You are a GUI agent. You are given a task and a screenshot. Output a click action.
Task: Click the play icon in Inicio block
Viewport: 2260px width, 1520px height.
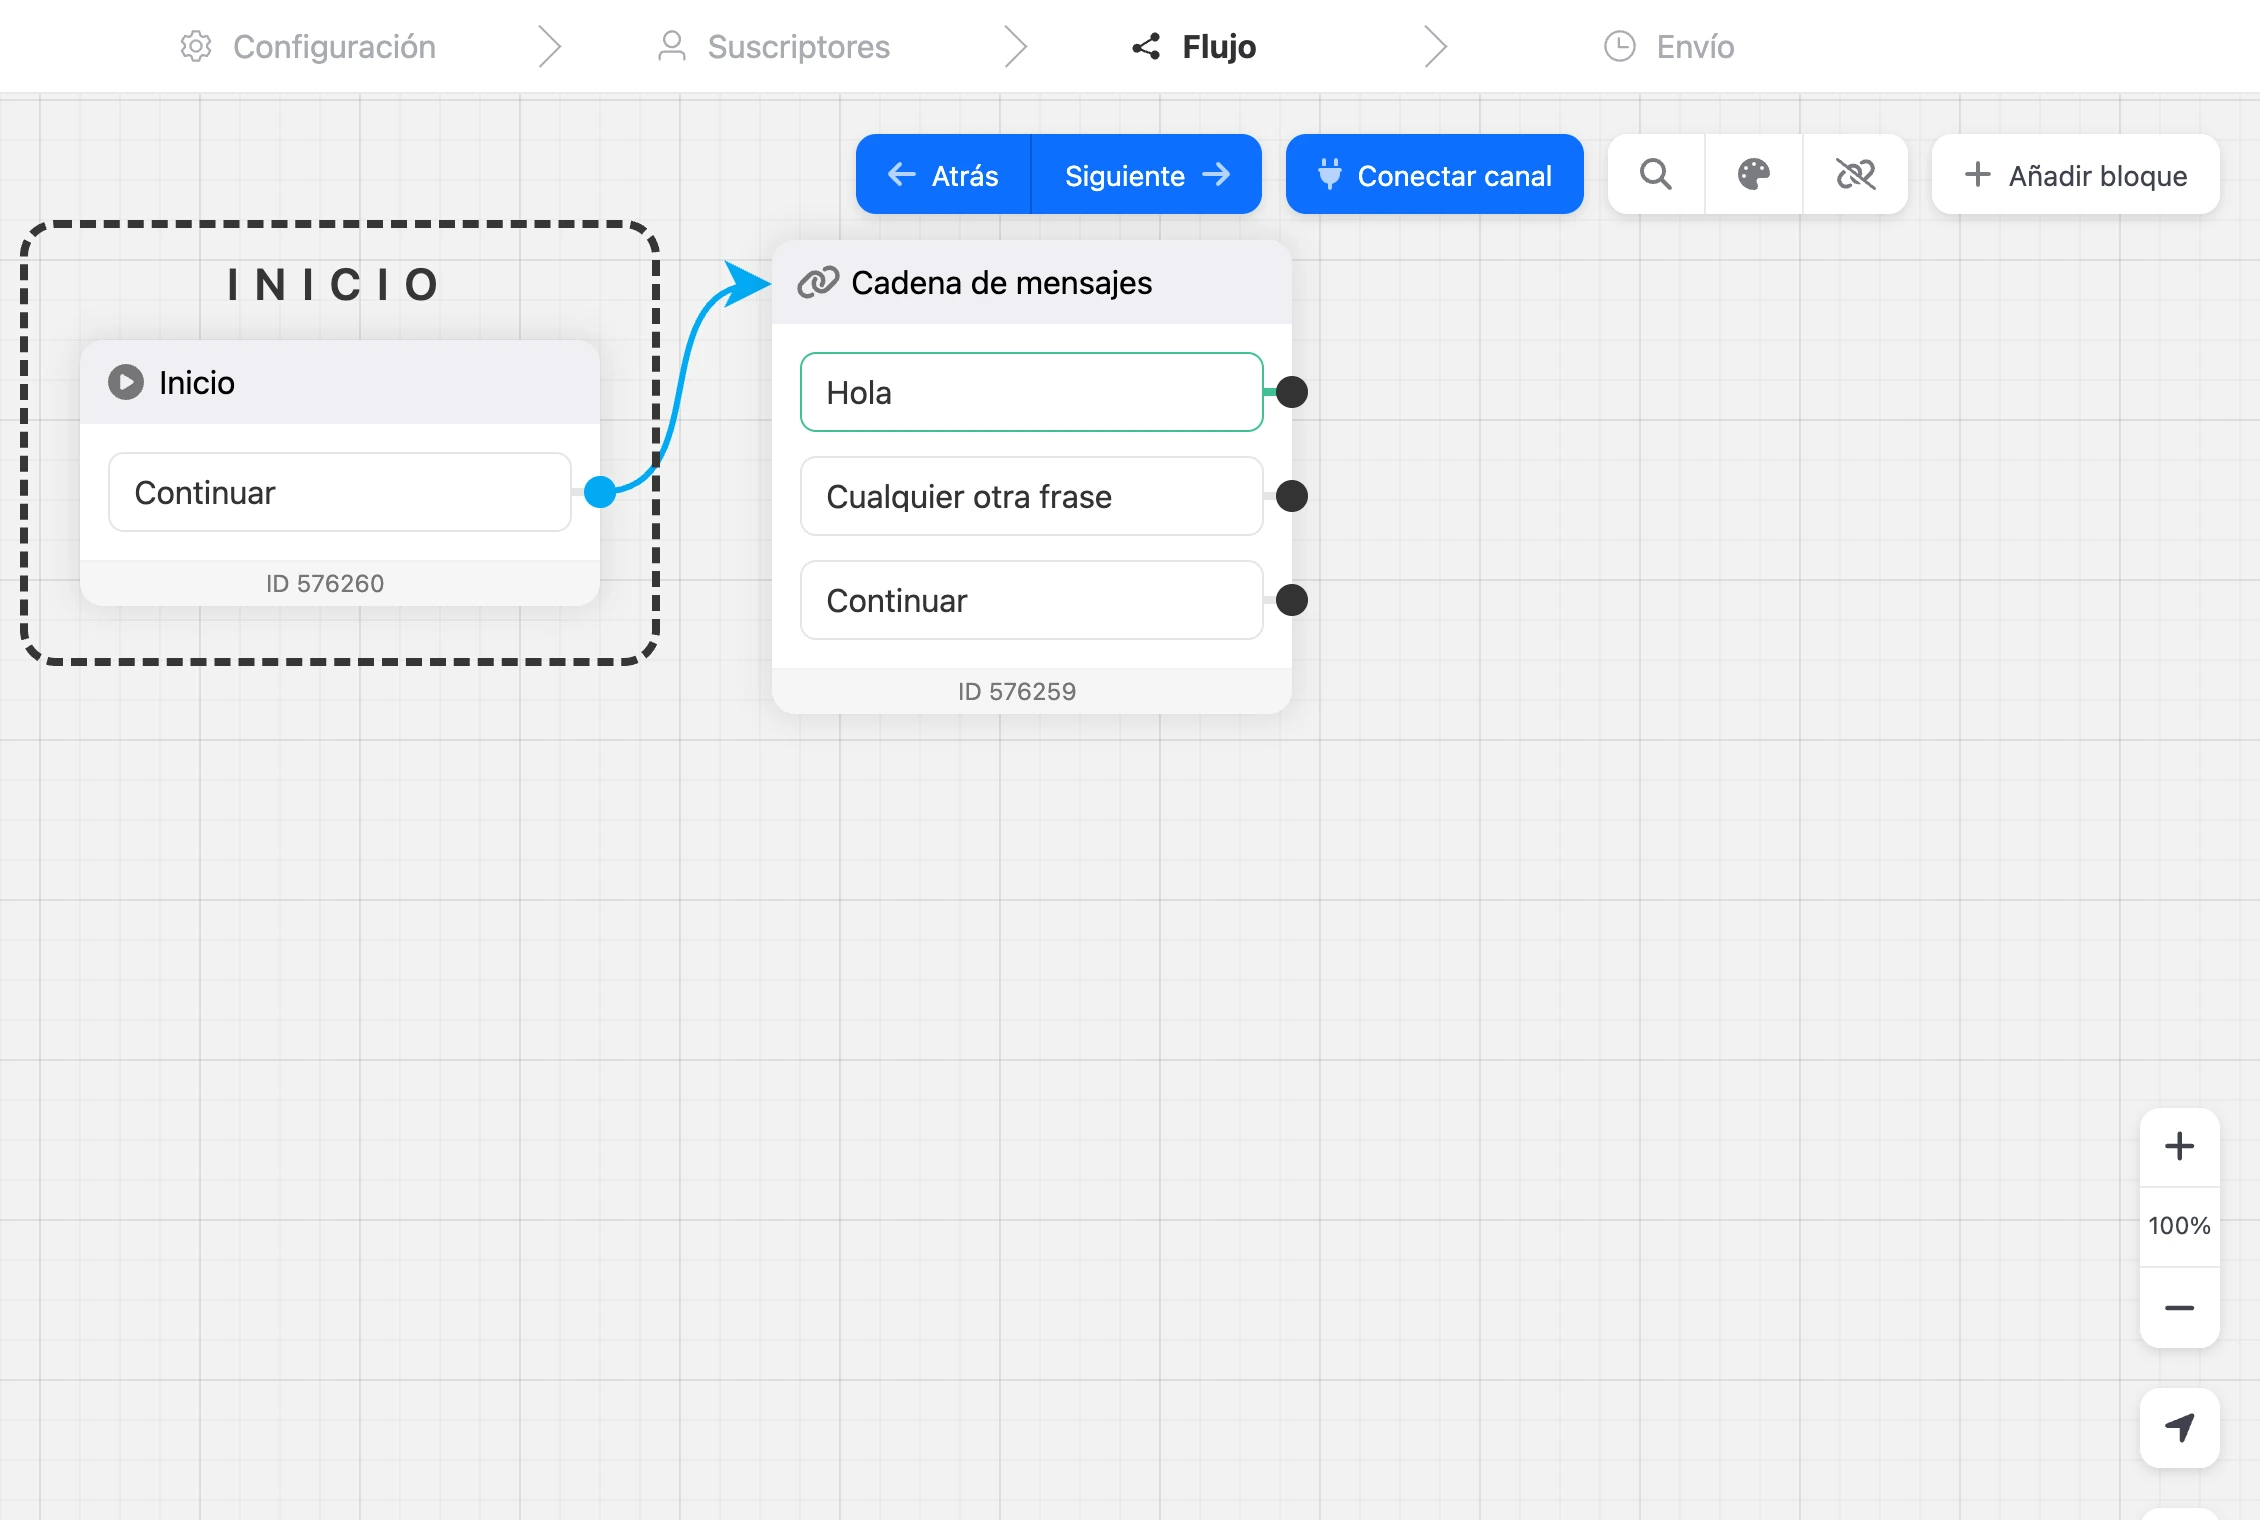click(126, 382)
